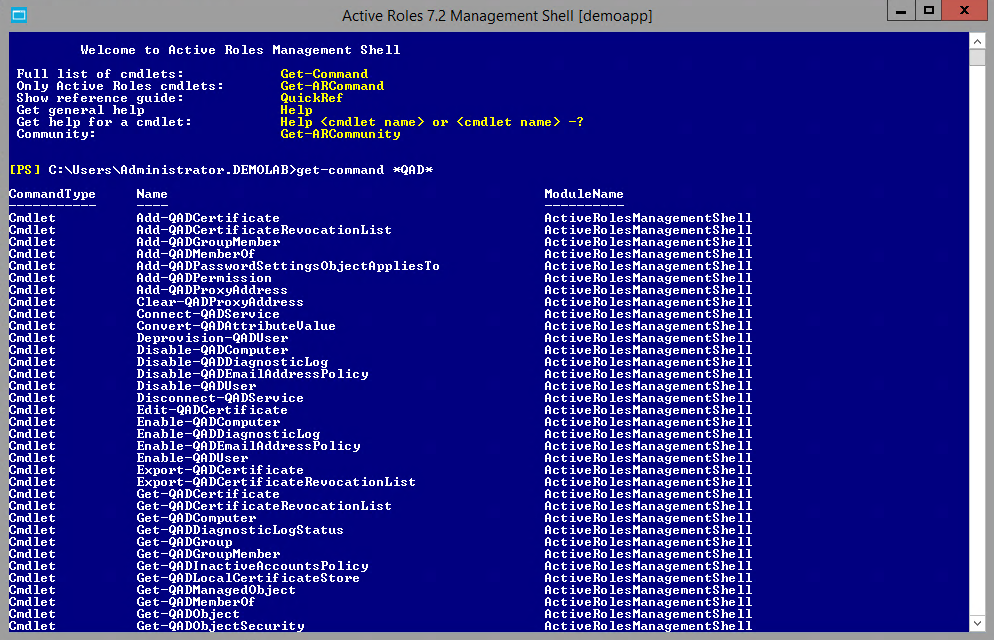Click the Enable-QADDiagnosticLog entry
The width and height of the screenshot is (994, 640).
click(228, 435)
